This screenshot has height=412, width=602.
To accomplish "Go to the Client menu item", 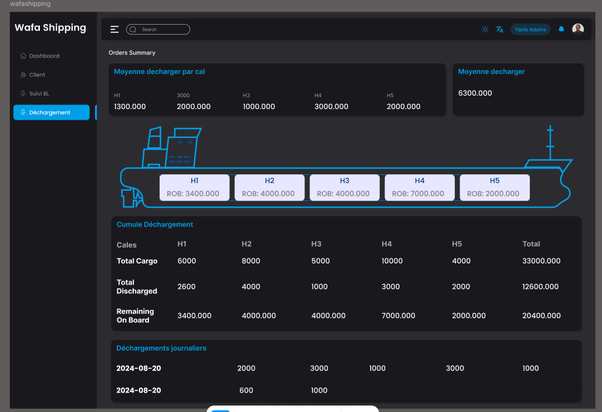I will point(38,75).
